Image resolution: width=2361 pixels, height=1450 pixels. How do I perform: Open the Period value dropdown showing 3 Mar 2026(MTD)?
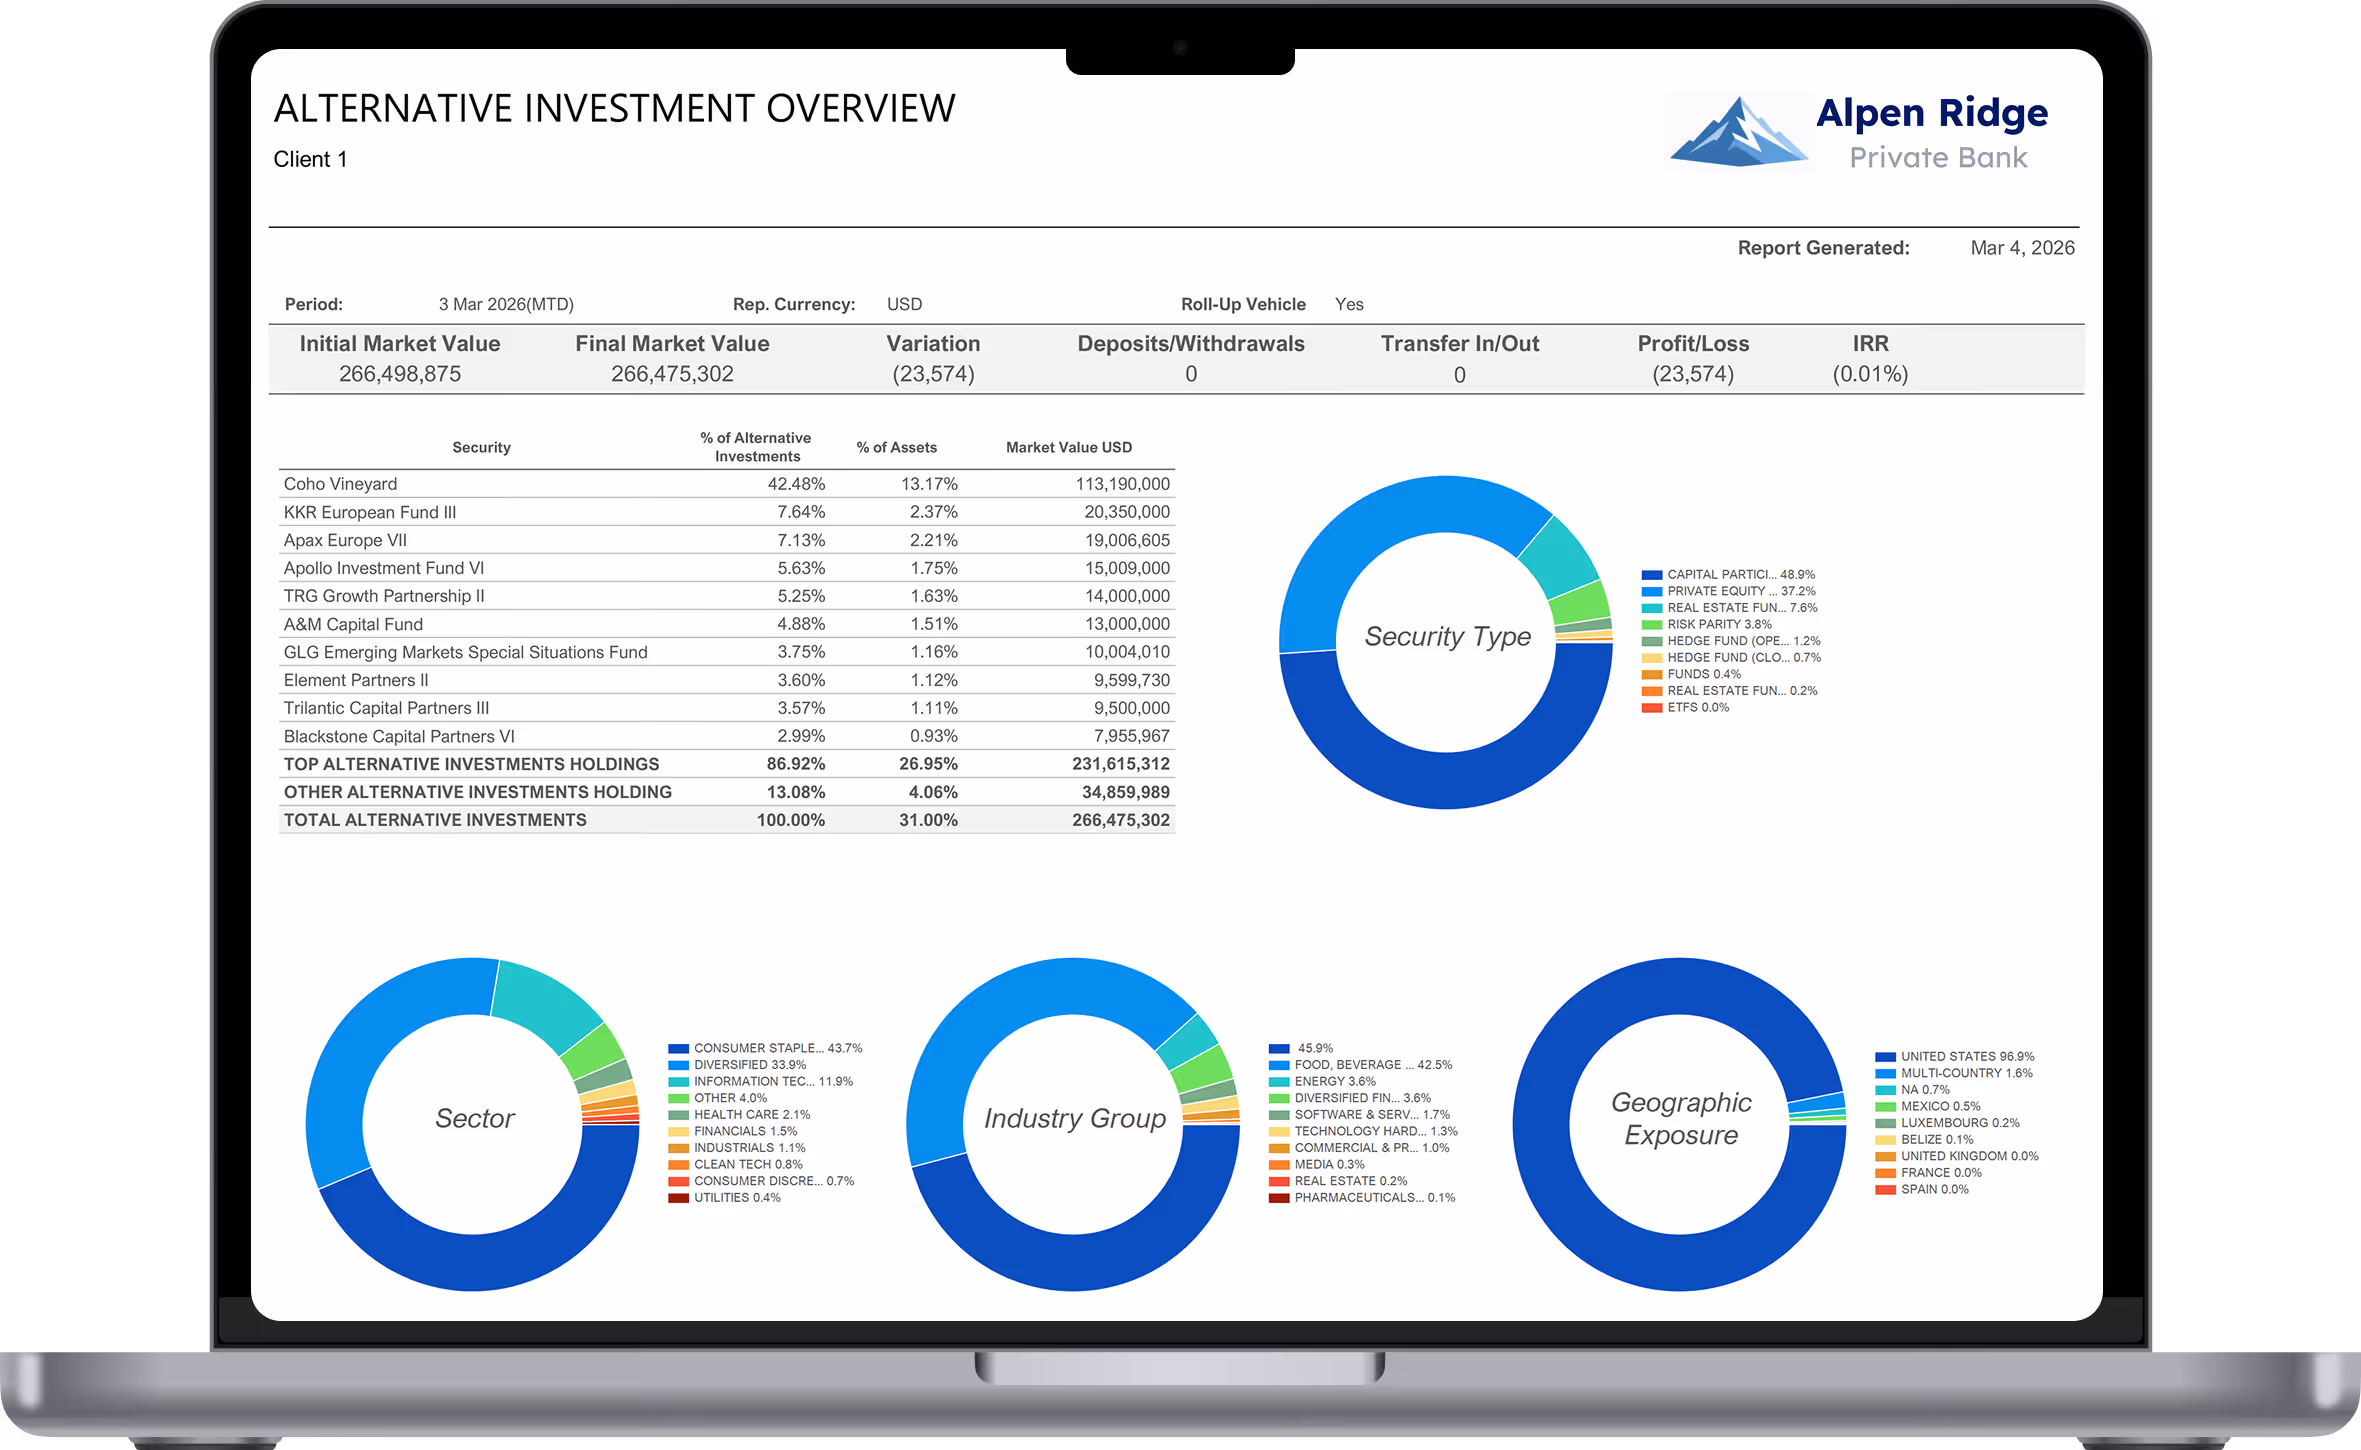pos(505,304)
